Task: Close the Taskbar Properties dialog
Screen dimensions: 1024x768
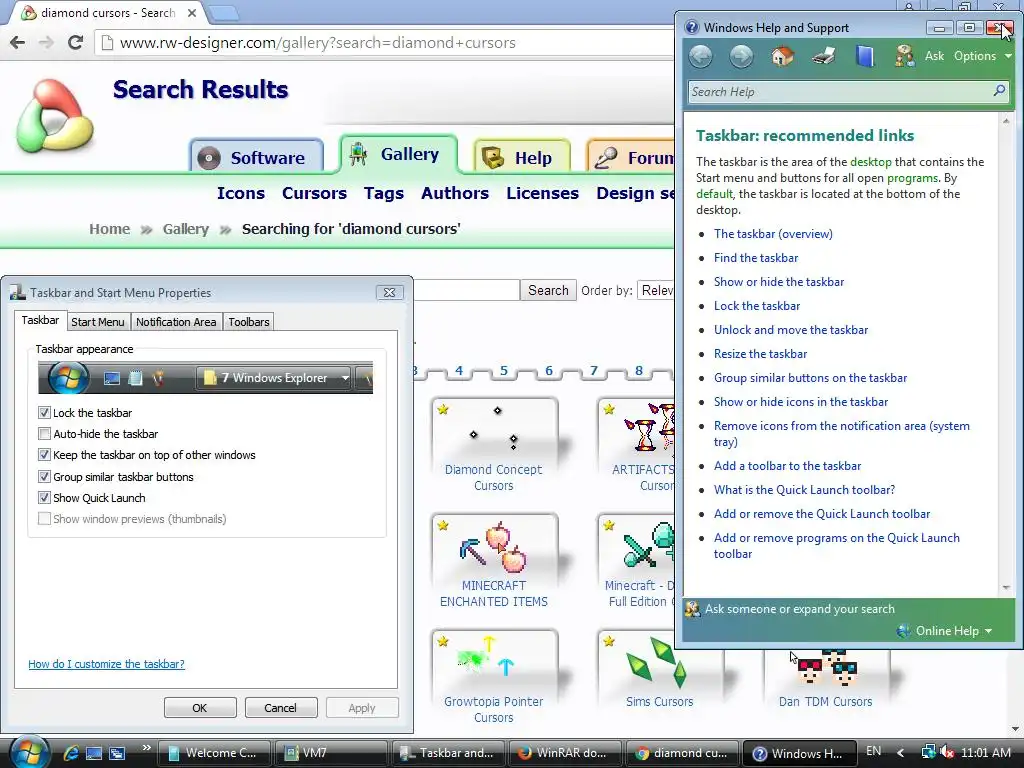Action: click(x=390, y=293)
